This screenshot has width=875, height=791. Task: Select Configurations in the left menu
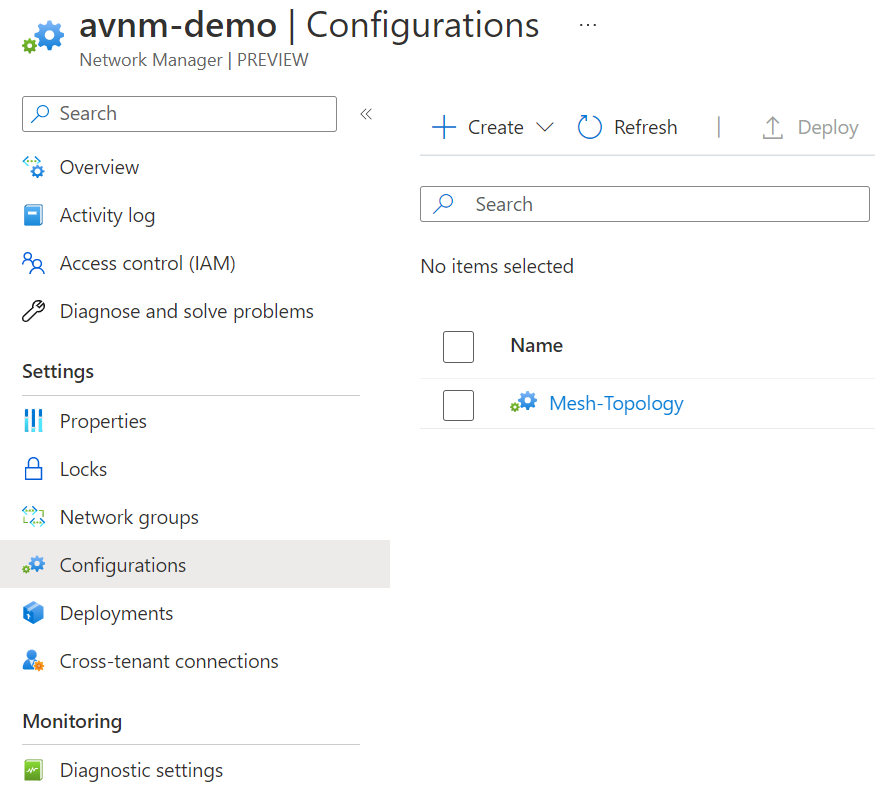click(123, 566)
